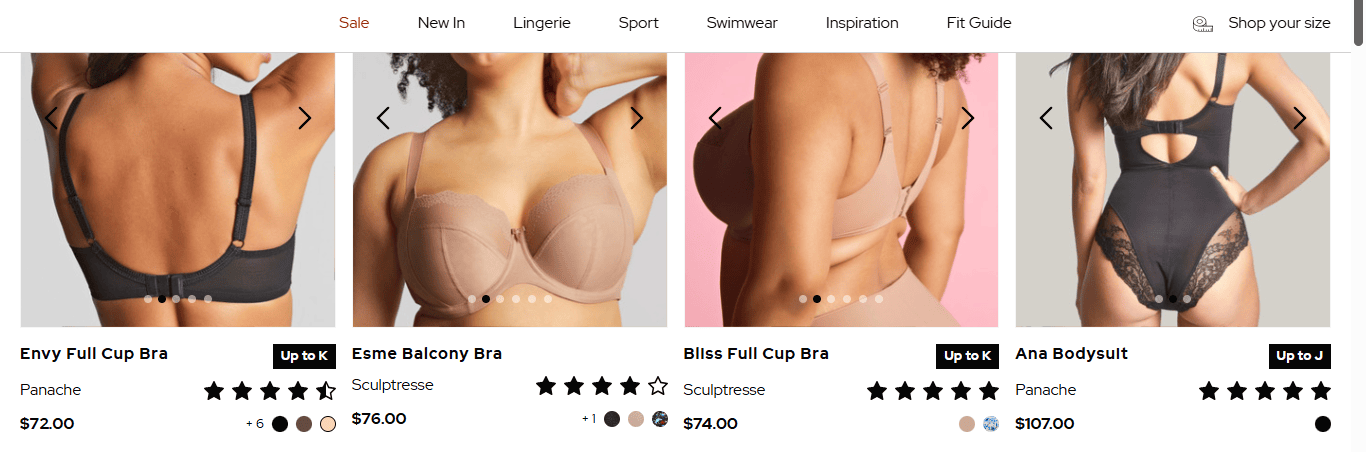
Task: Show next image of Envy Full Cup Bra
Action: pos(305,118)
